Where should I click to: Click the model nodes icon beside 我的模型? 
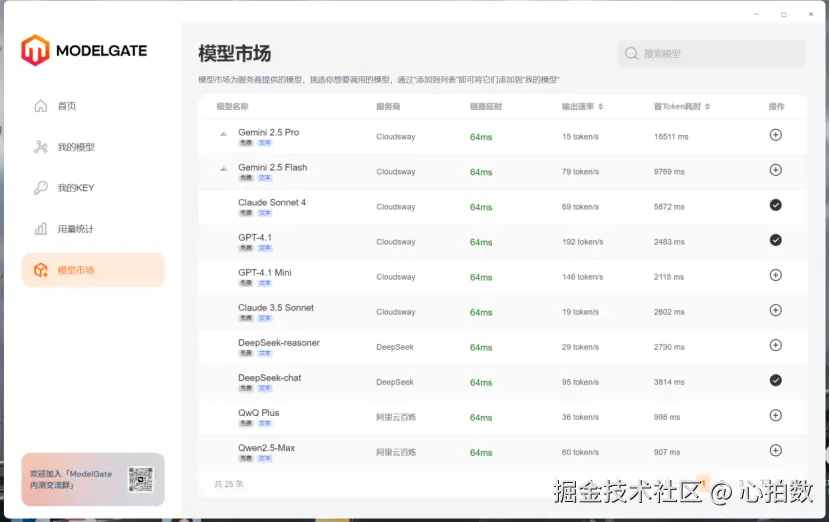click(x=41, y=147)
